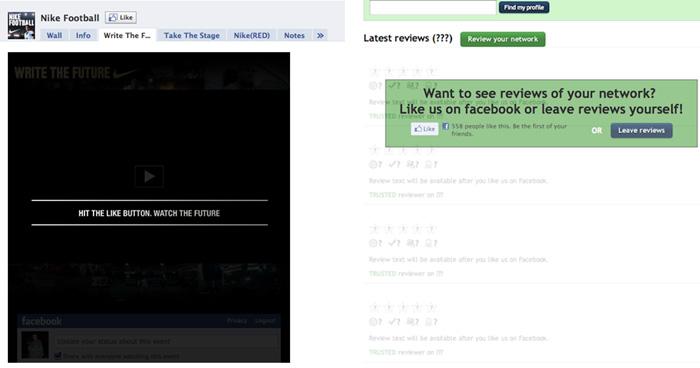Viewport: 700px width, 368px height.
Task: Open the Take The Stage tab
Action: point(192,35)
